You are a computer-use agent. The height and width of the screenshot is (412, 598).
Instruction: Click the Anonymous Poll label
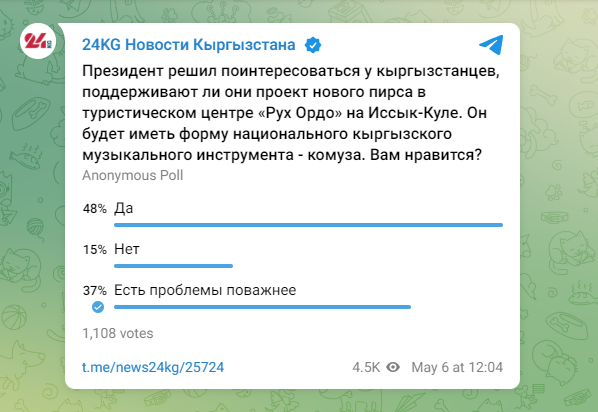pos(133,175)
